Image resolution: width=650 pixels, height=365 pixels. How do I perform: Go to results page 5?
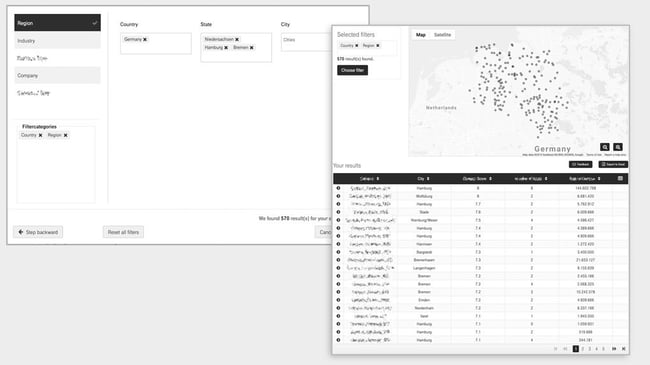point(604,349)
